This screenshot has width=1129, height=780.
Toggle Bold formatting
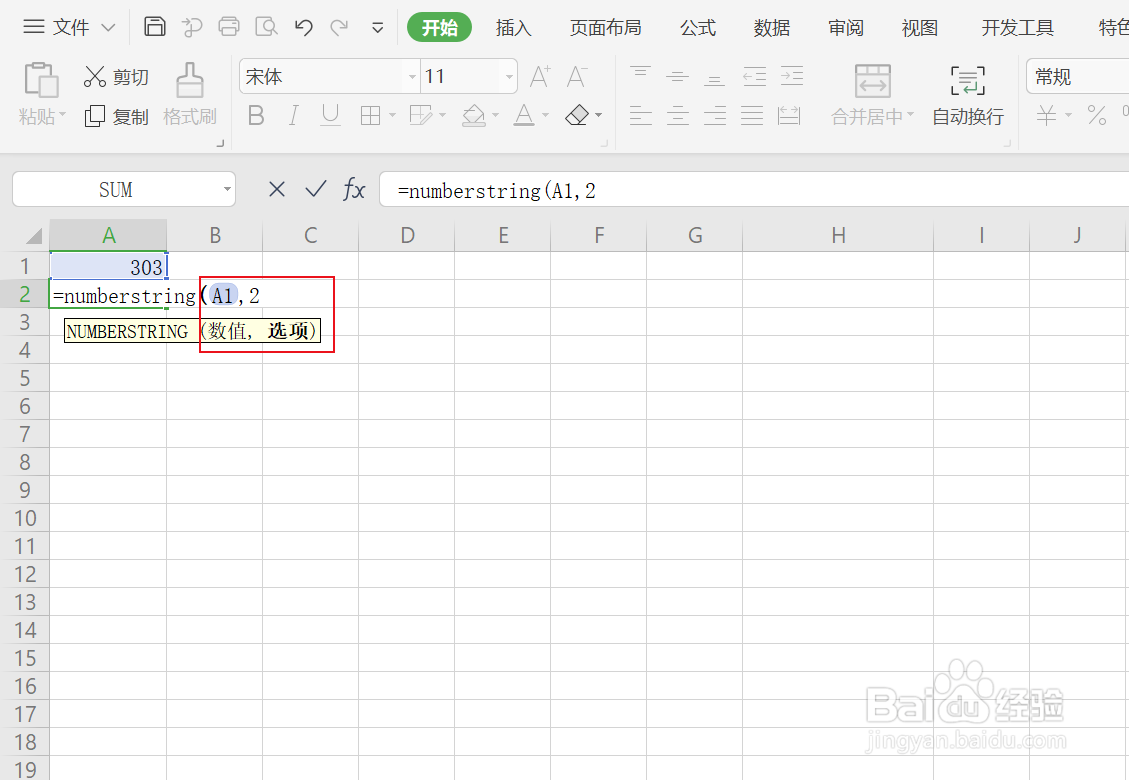[255, 115]
